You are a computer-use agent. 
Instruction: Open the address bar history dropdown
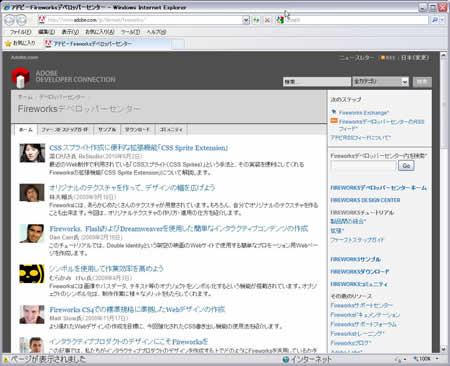[246, 20]
